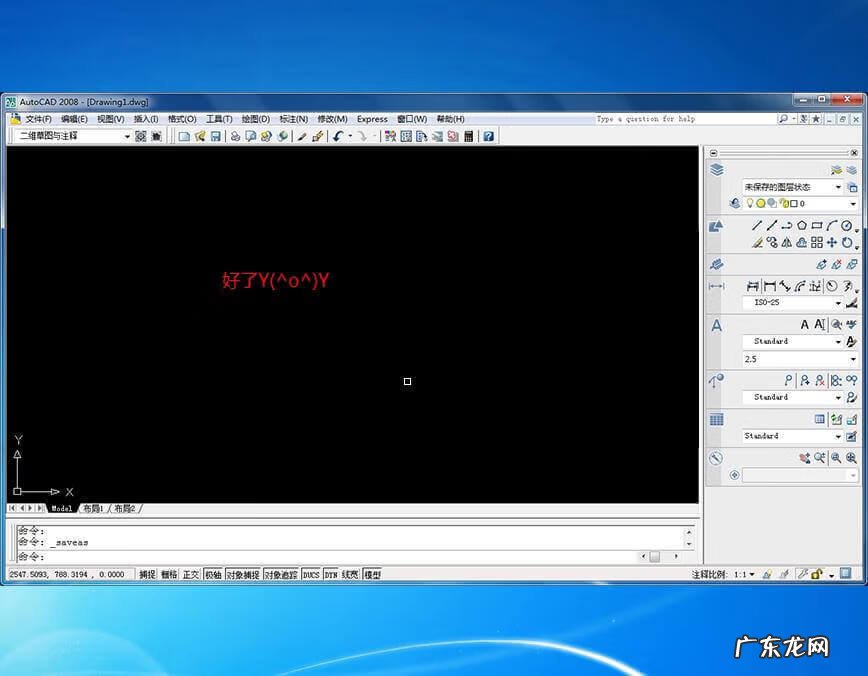Click the Multiline Text A icon
This screenshot has width=868, height=676.
[805, 325]
